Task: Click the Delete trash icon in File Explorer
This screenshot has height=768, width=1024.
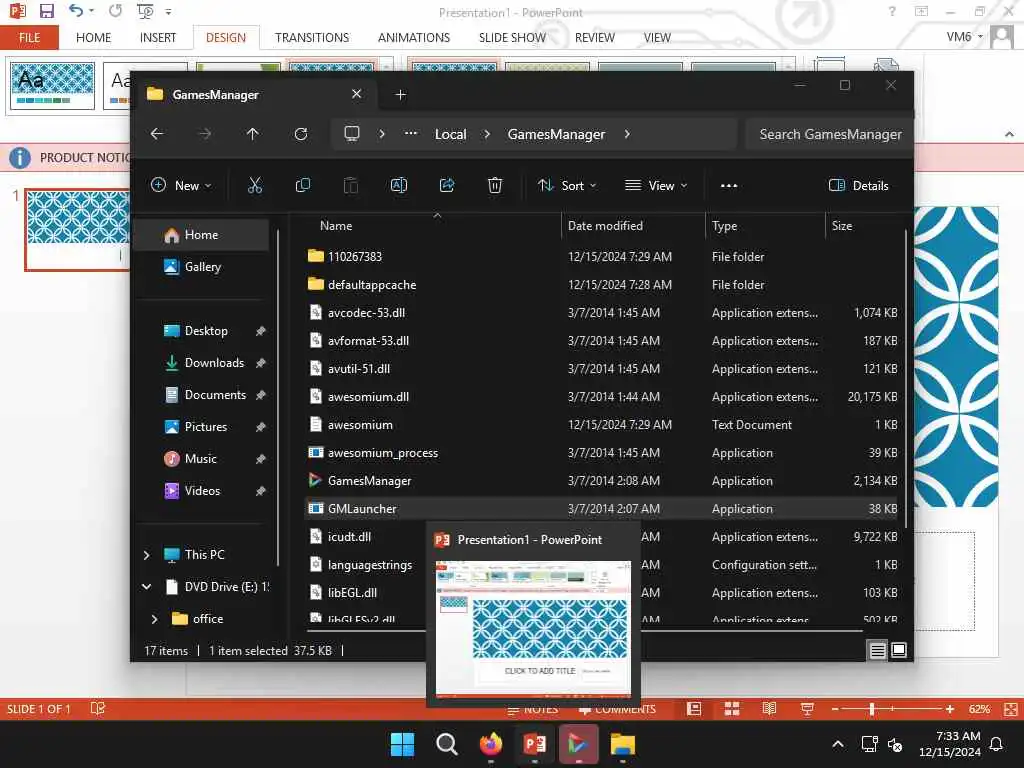Action: (x=495, y=185)
